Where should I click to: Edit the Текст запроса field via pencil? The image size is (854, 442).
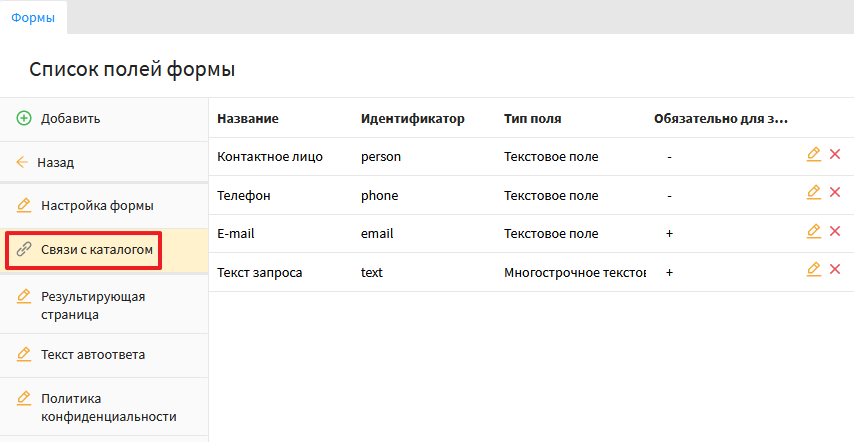(813, 269)
